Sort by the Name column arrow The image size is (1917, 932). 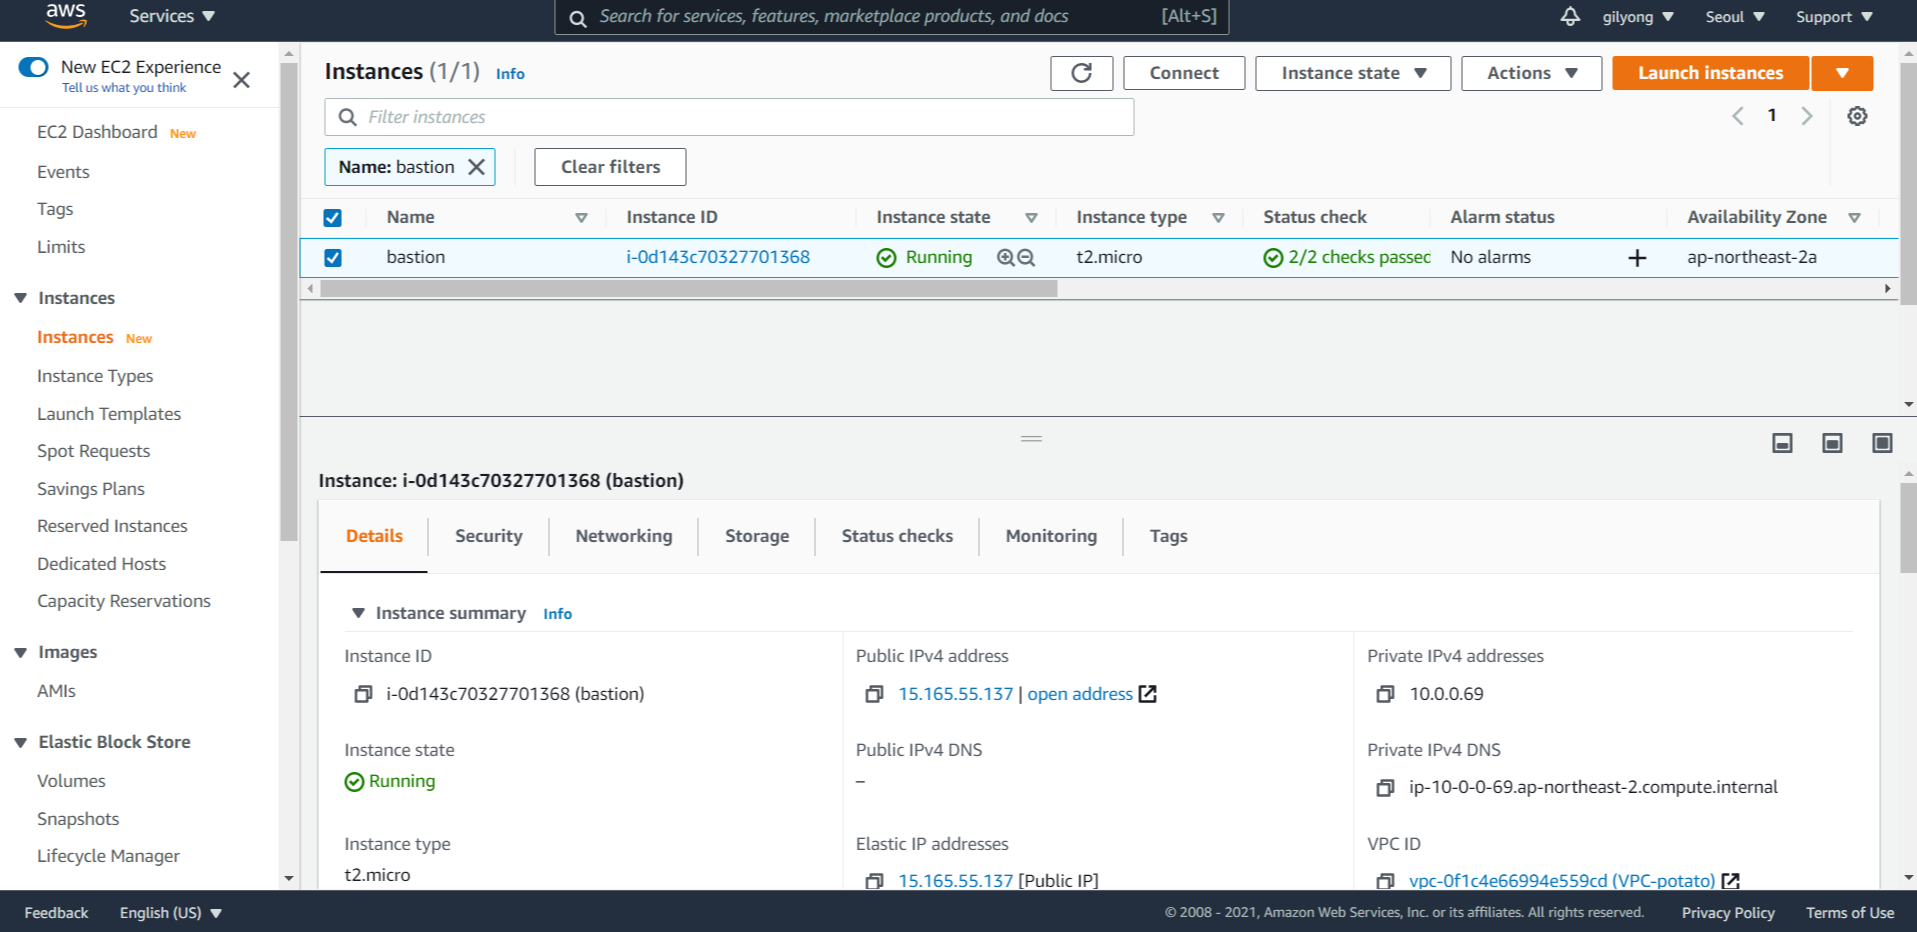coord(581,218)
